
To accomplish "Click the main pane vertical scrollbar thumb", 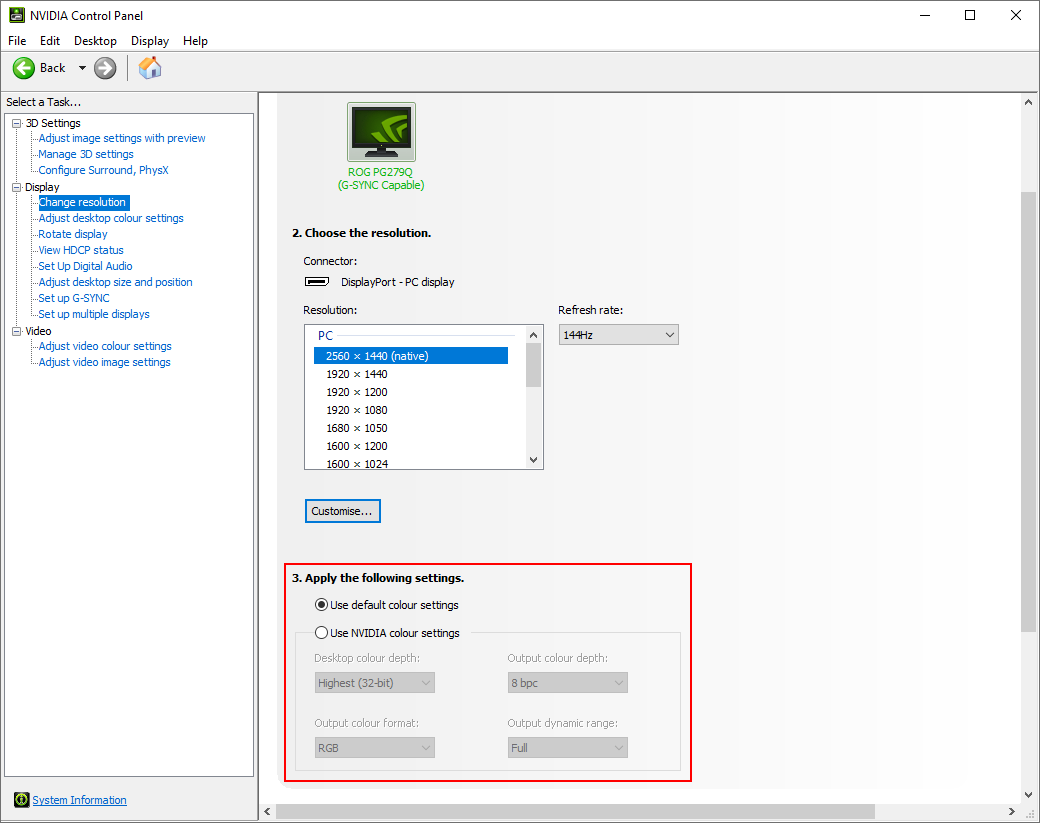I will coord(1028,411).
